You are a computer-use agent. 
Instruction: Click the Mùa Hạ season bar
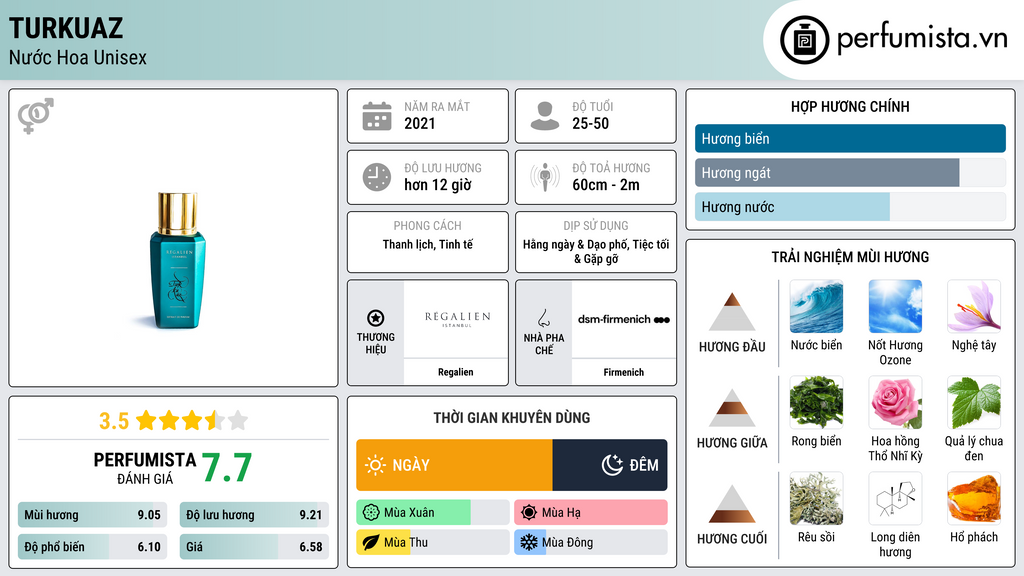(x=591, y=513)
